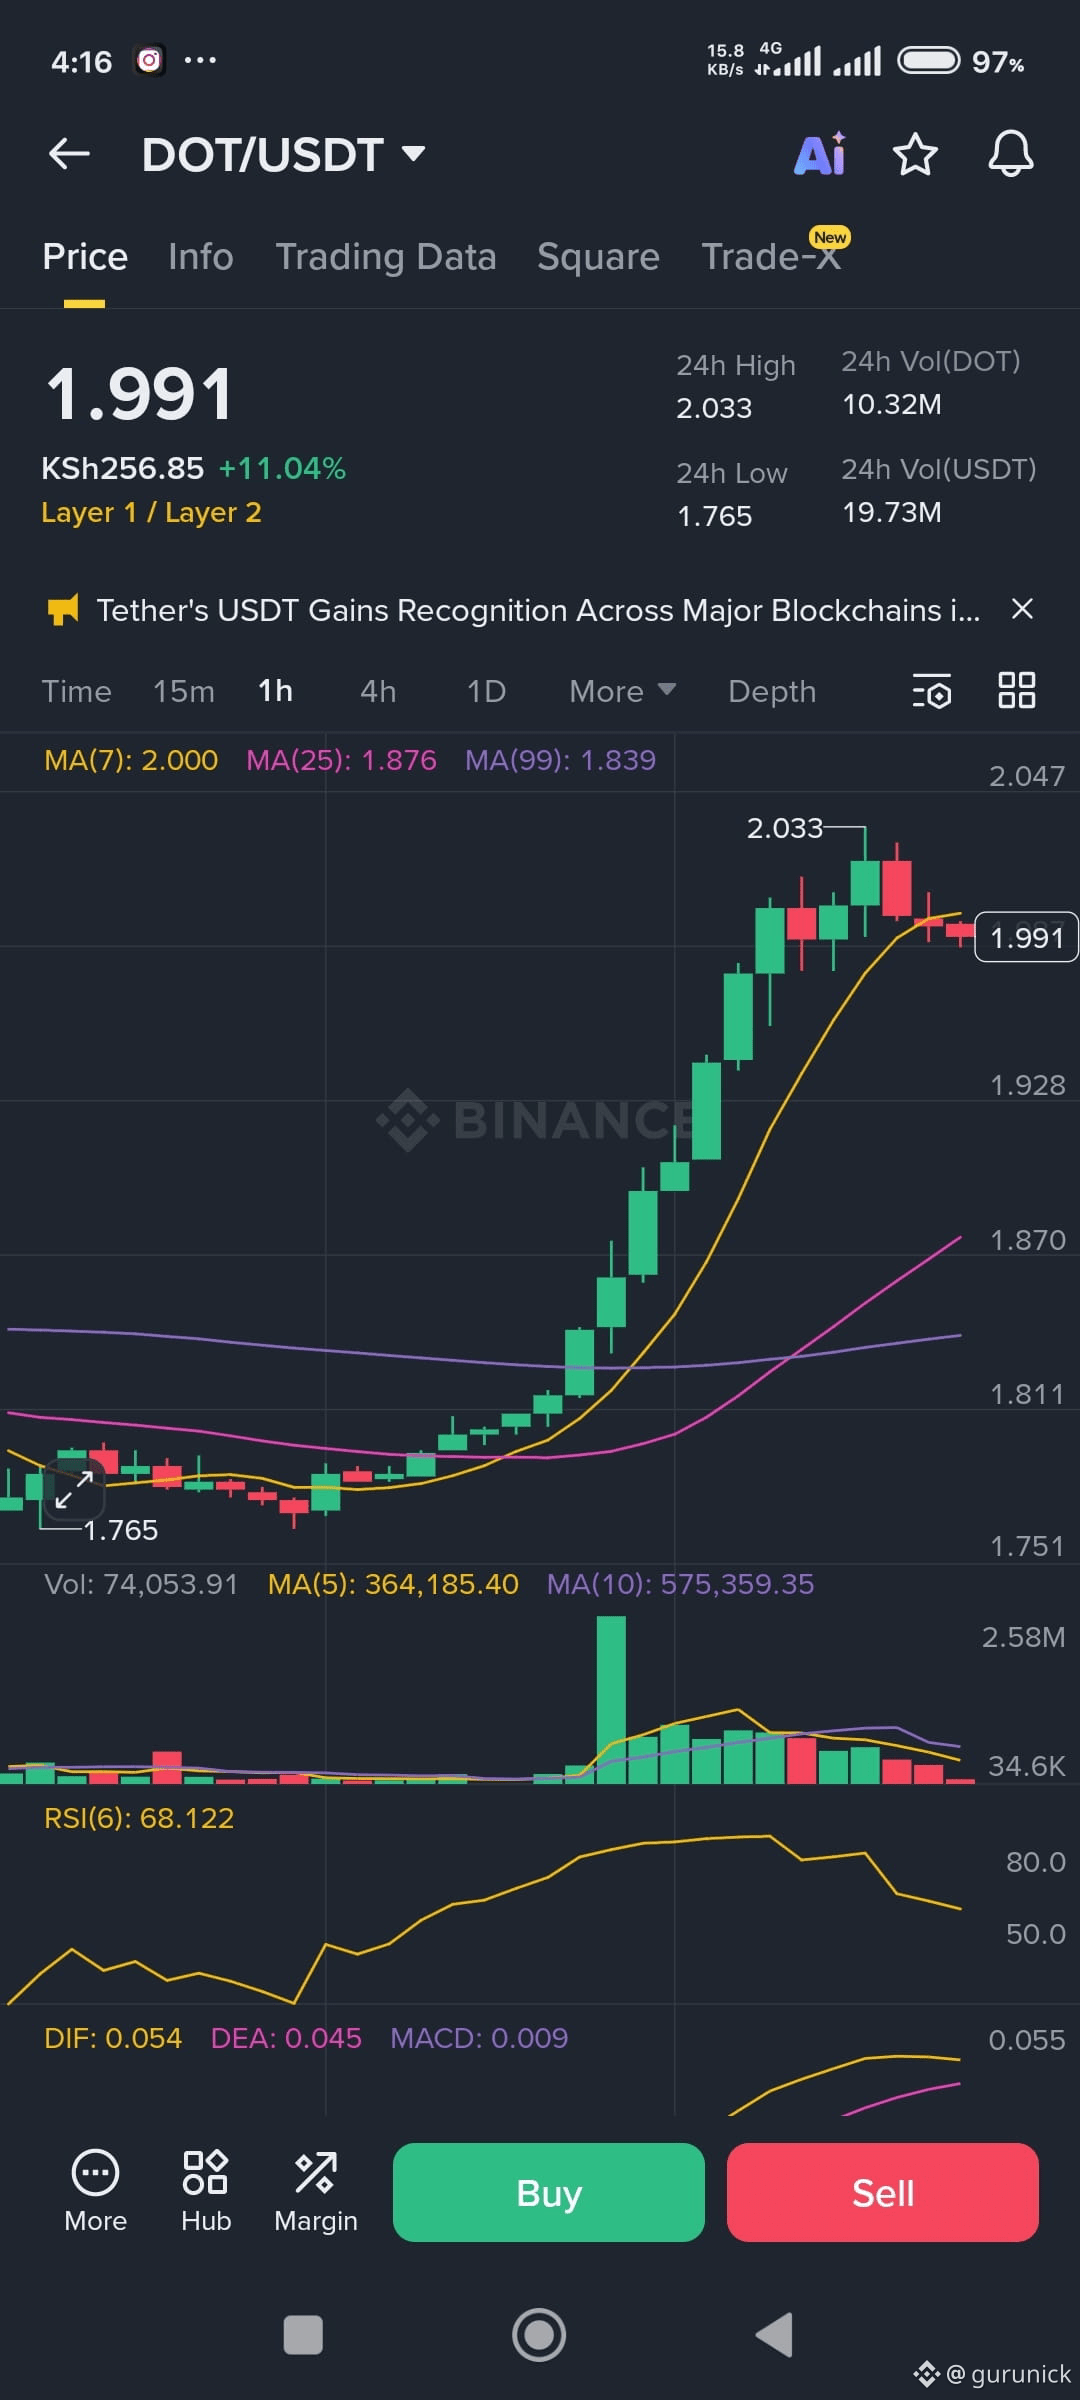Expand chart to fullscreen

(74, 1490)
